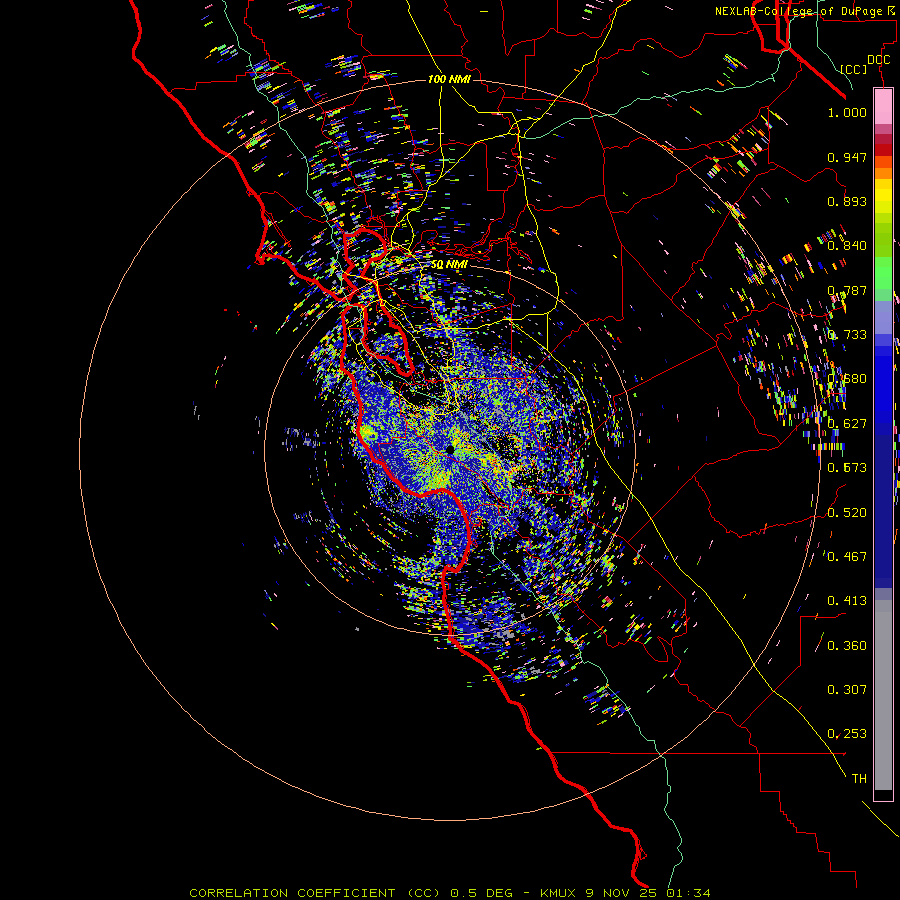Click the DCC label above the color scale

point(878,60)
